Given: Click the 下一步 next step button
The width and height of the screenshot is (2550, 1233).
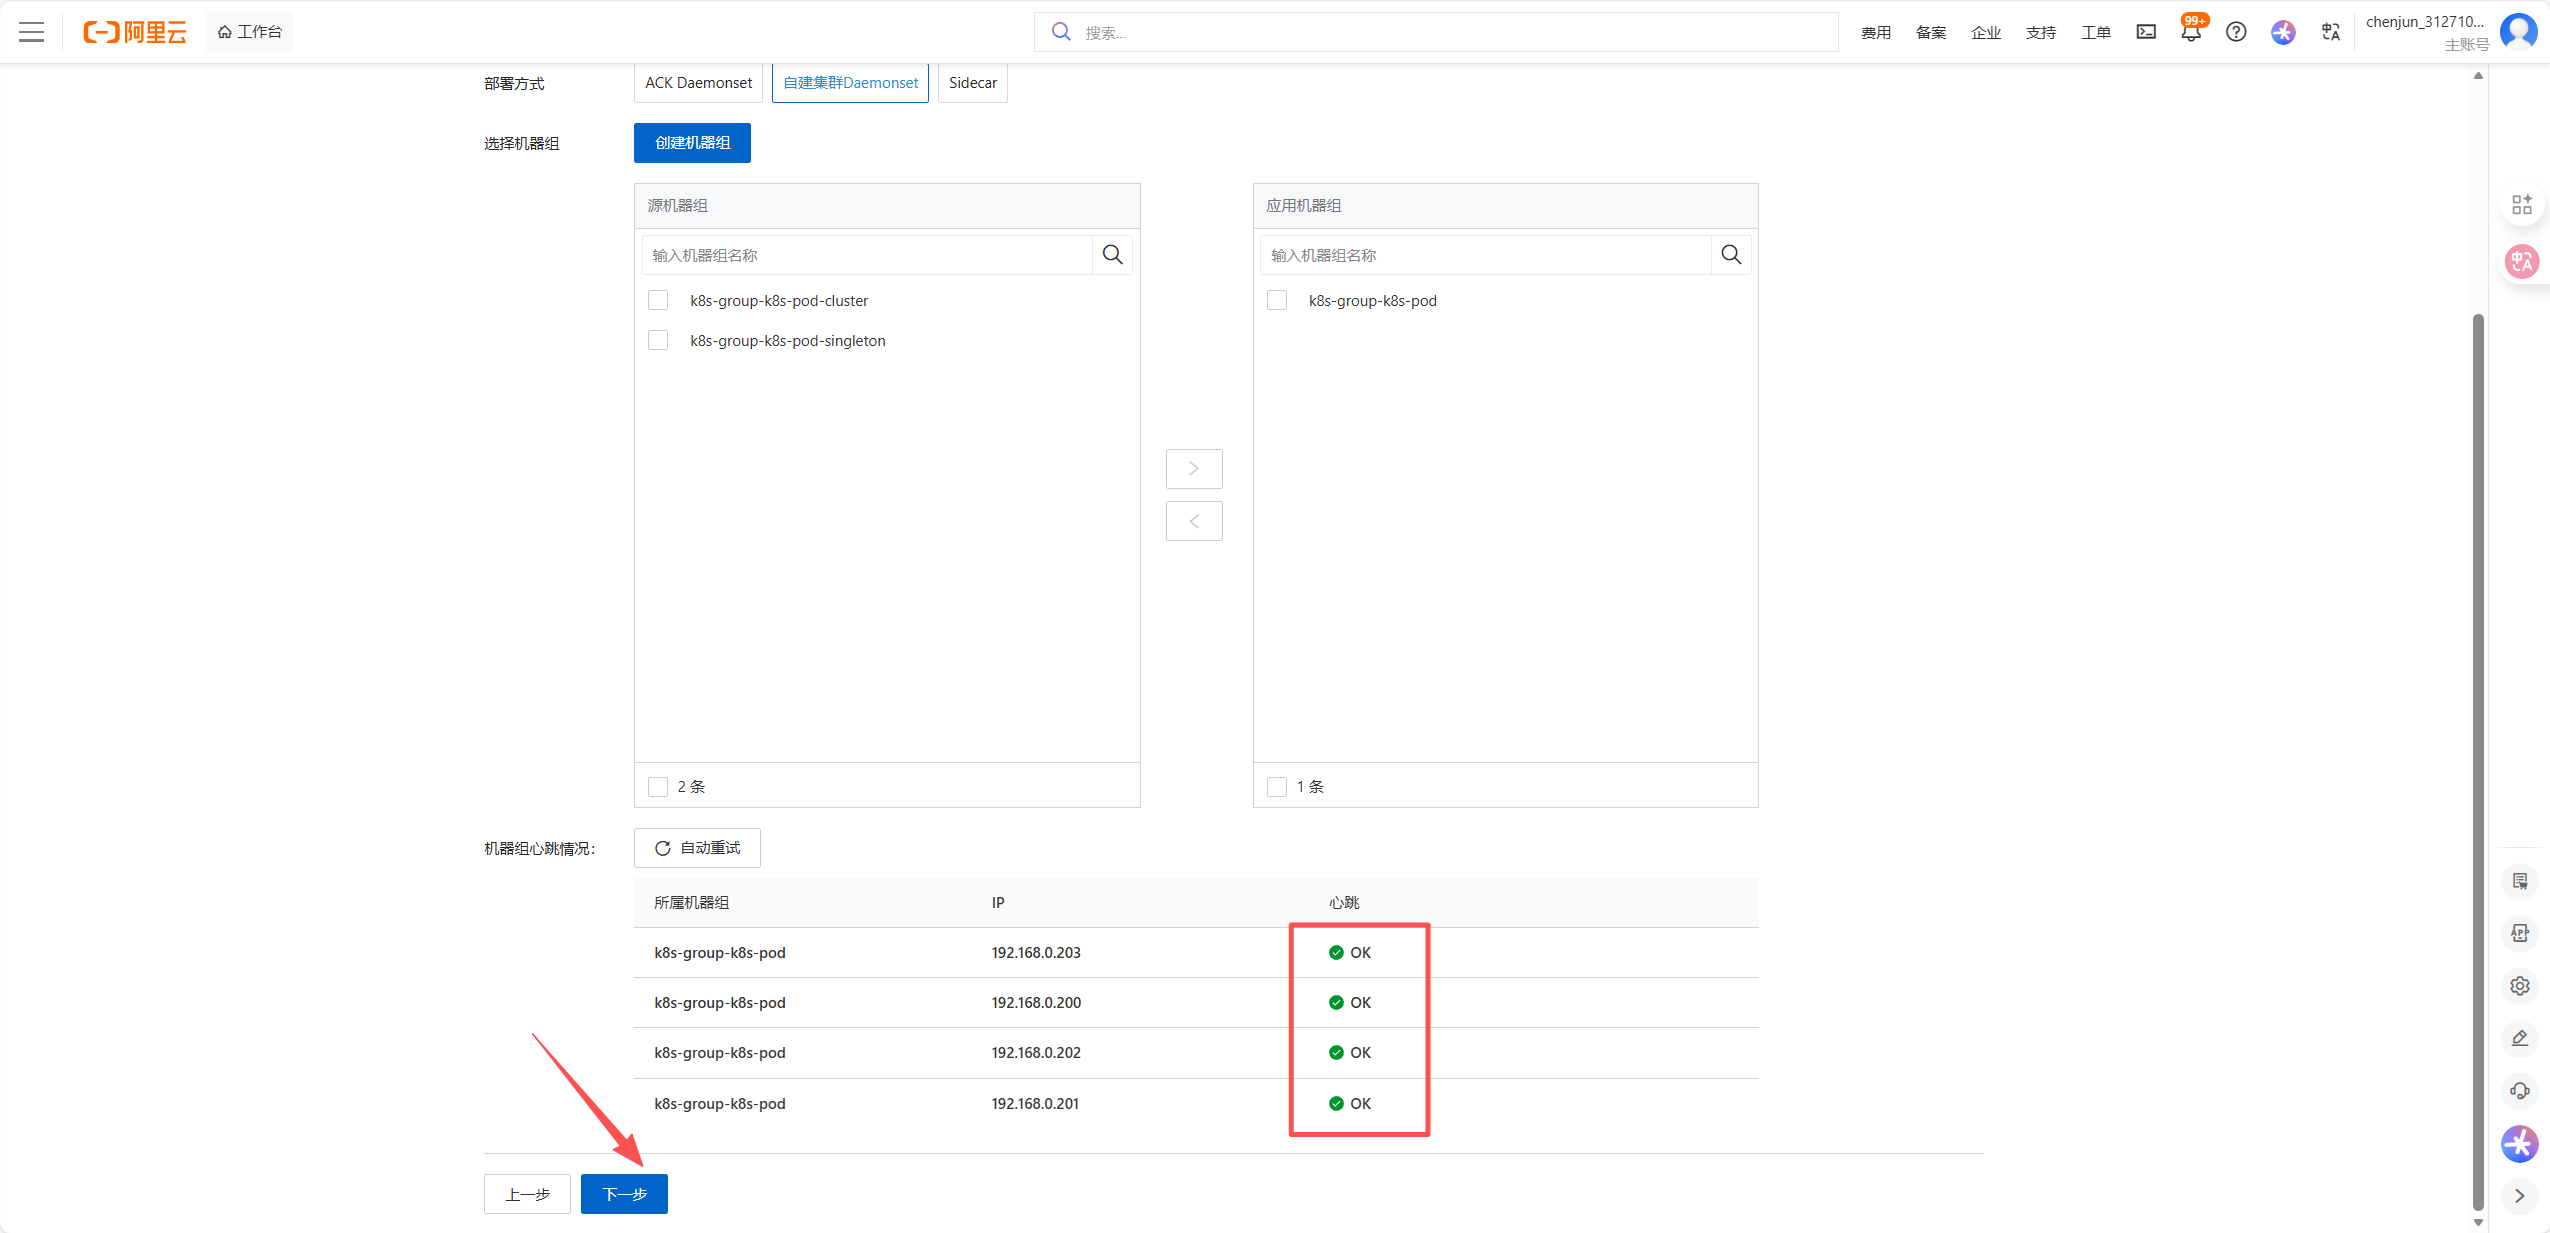Looking at the screenshot, I should point(624,1194).
